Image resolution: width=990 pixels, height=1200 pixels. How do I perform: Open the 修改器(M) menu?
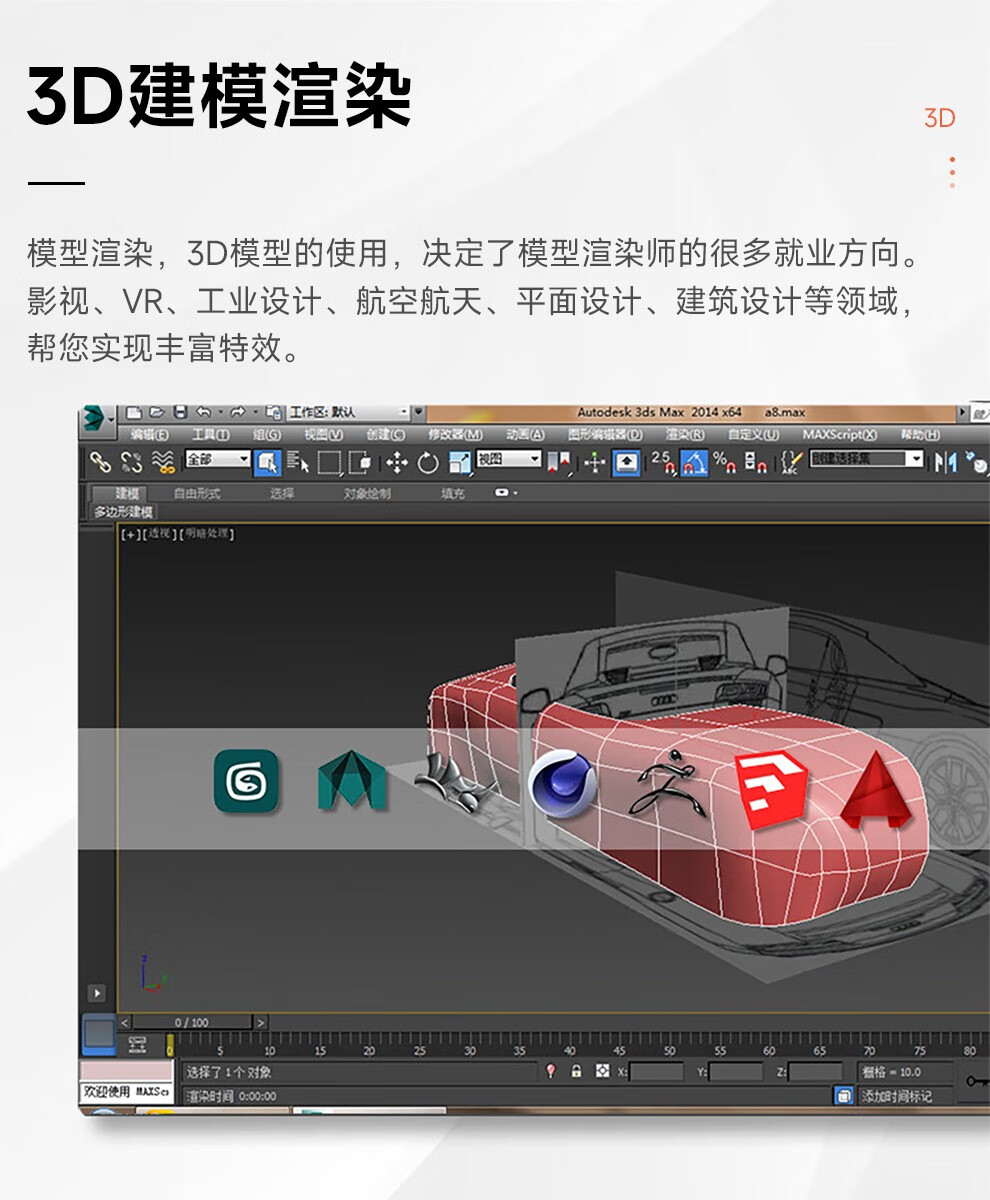455,435
